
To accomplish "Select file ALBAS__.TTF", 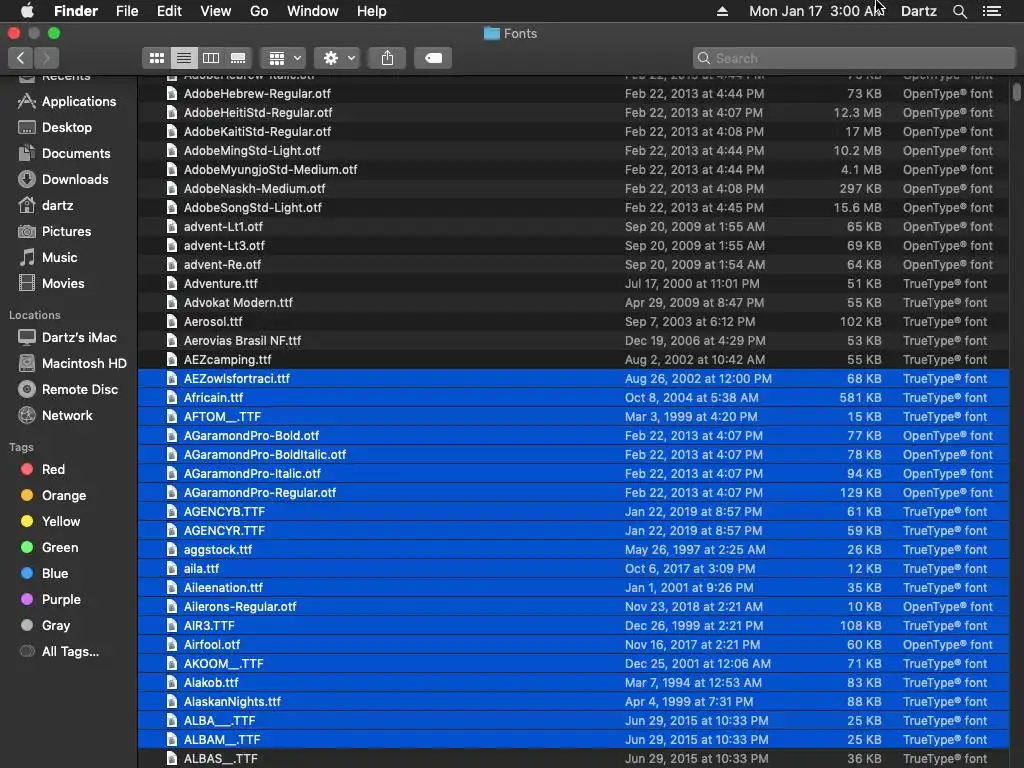I will 573,758.
